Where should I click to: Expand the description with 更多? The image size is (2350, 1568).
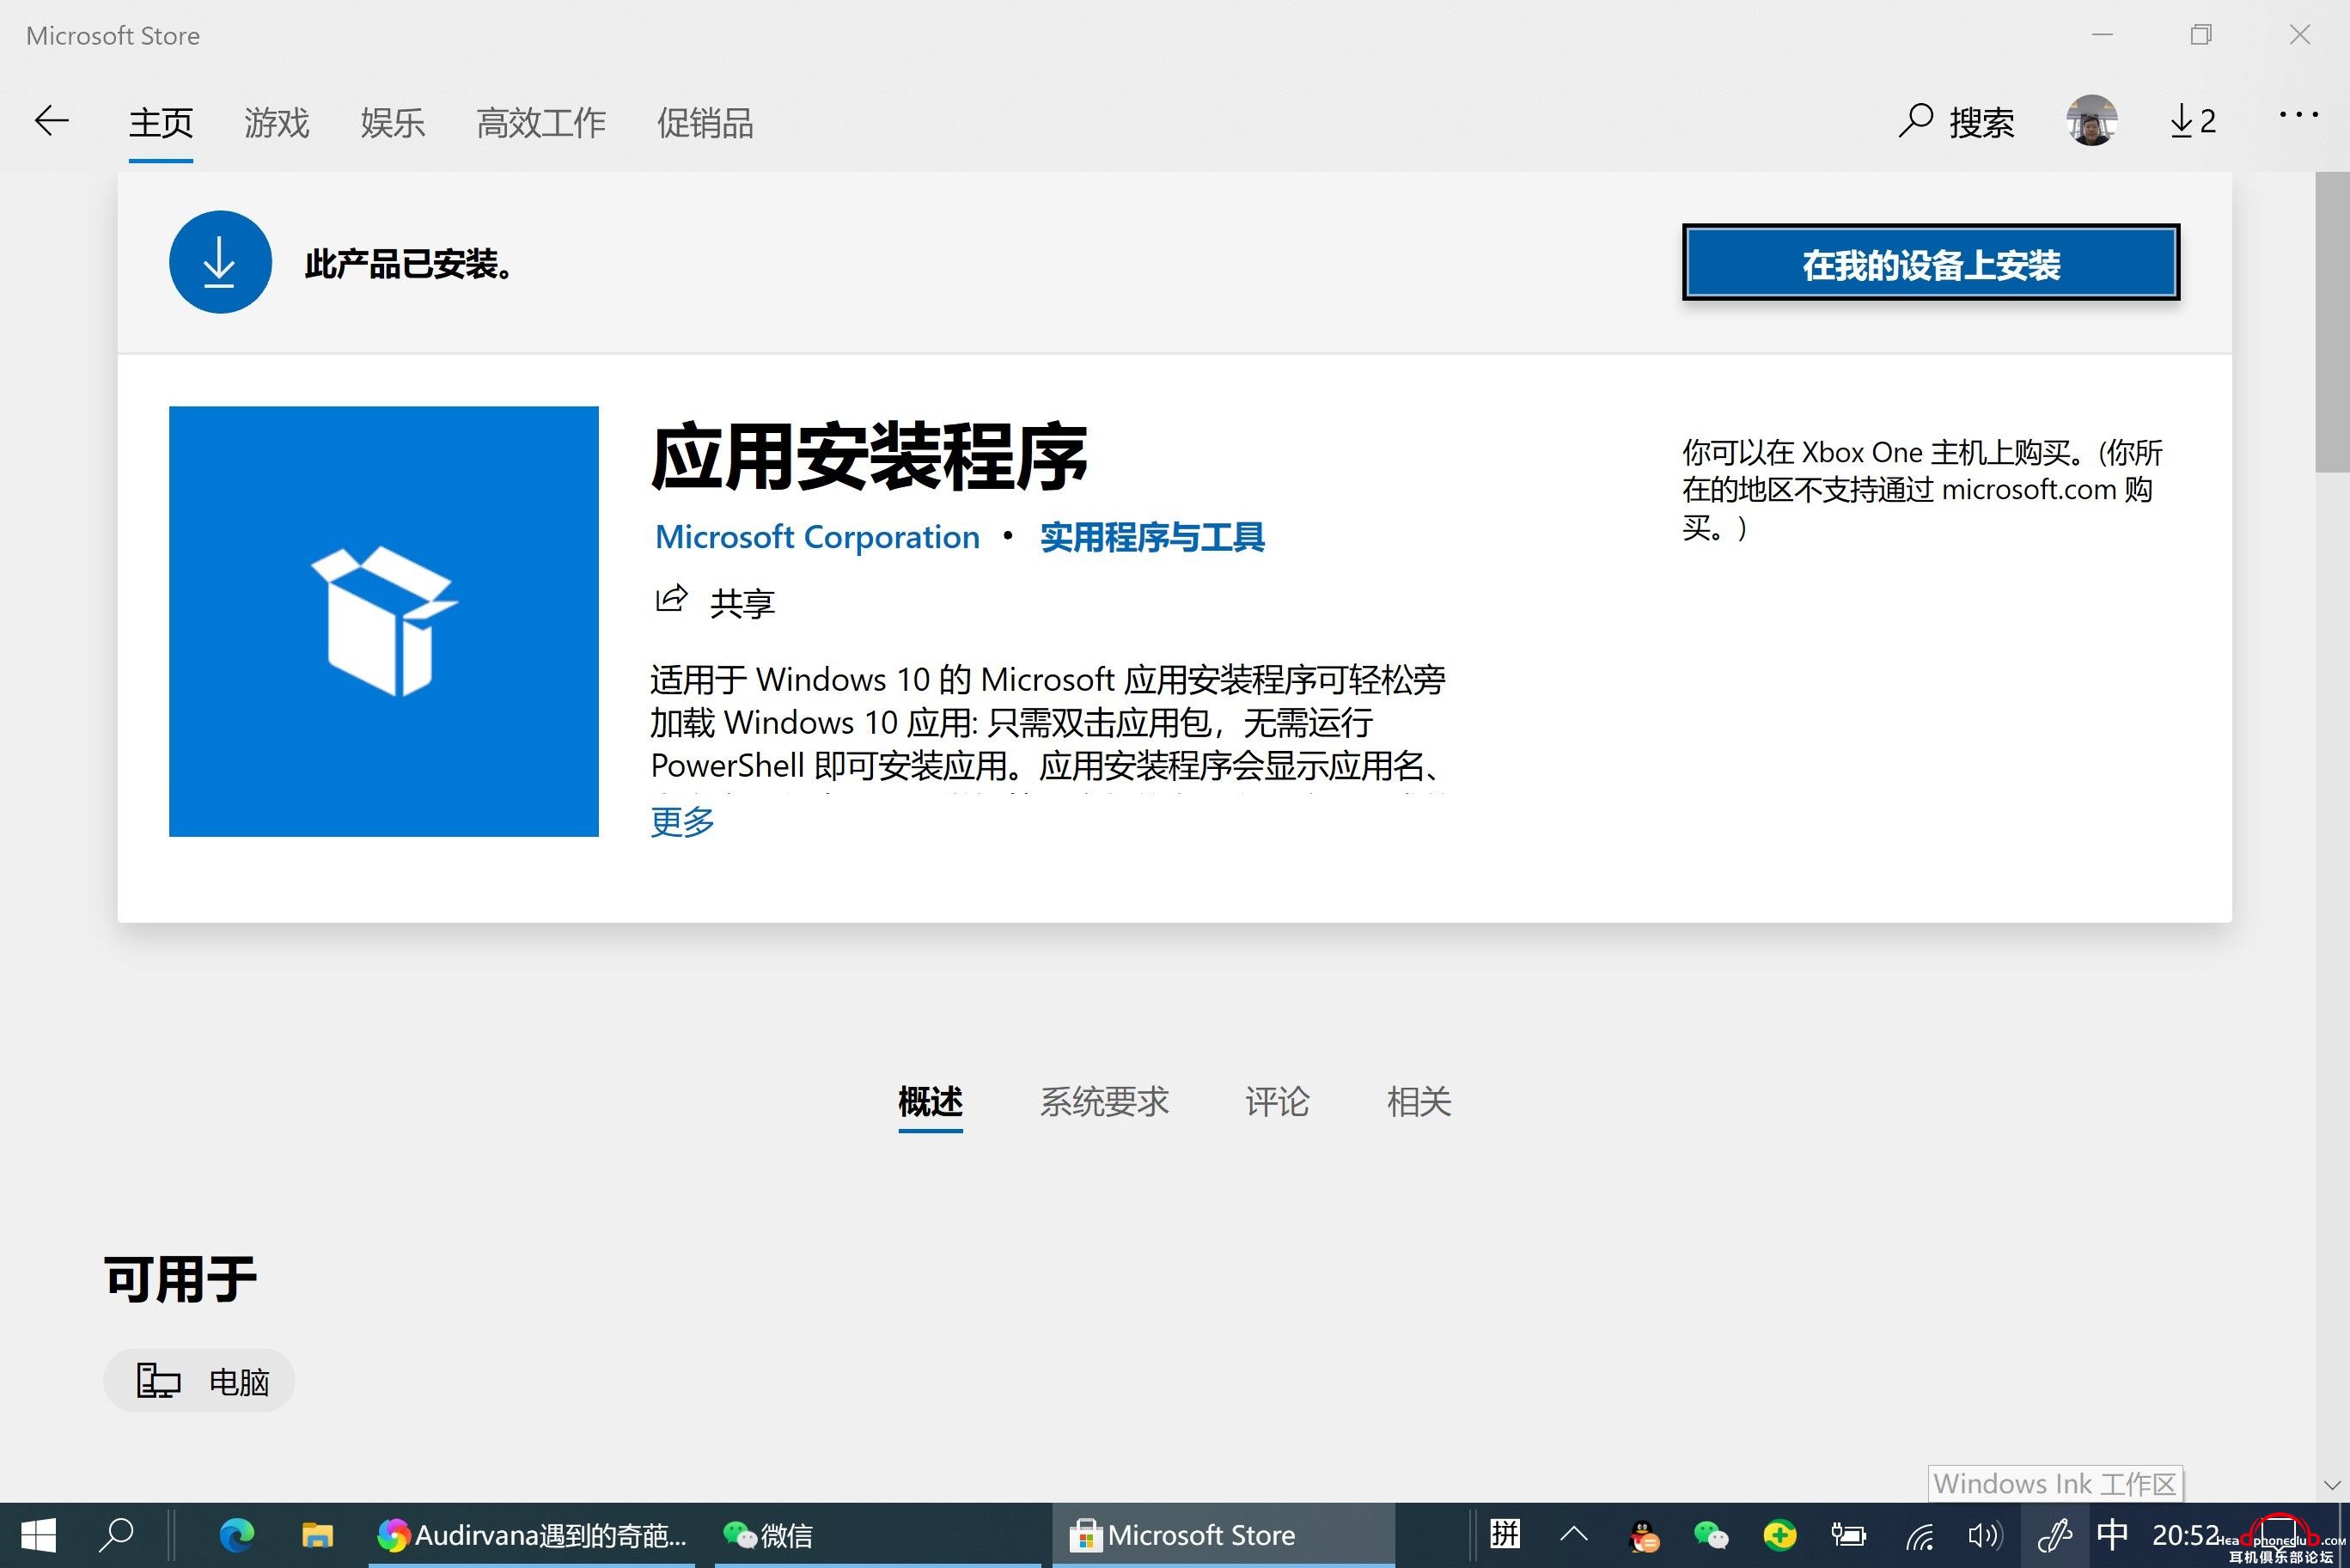coord(682,821)
